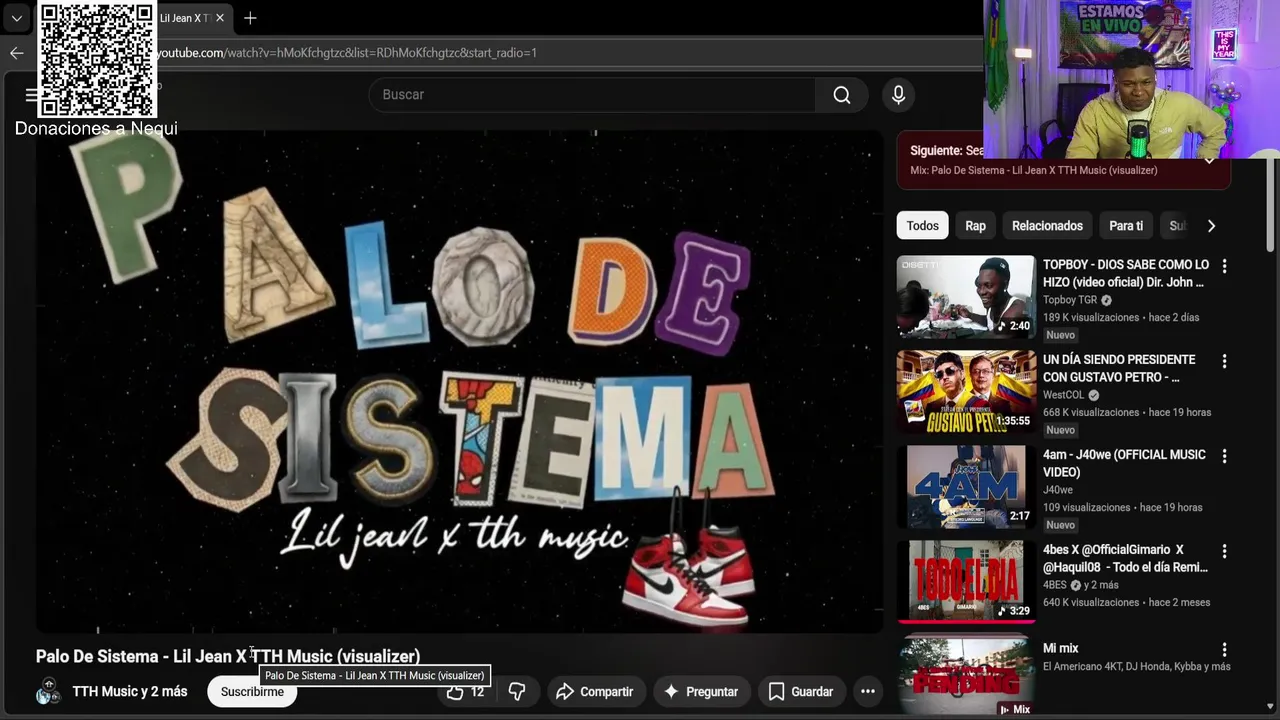1280x720 pixels.
Task: Open options menu for Mi mix
Action: 1224,650
